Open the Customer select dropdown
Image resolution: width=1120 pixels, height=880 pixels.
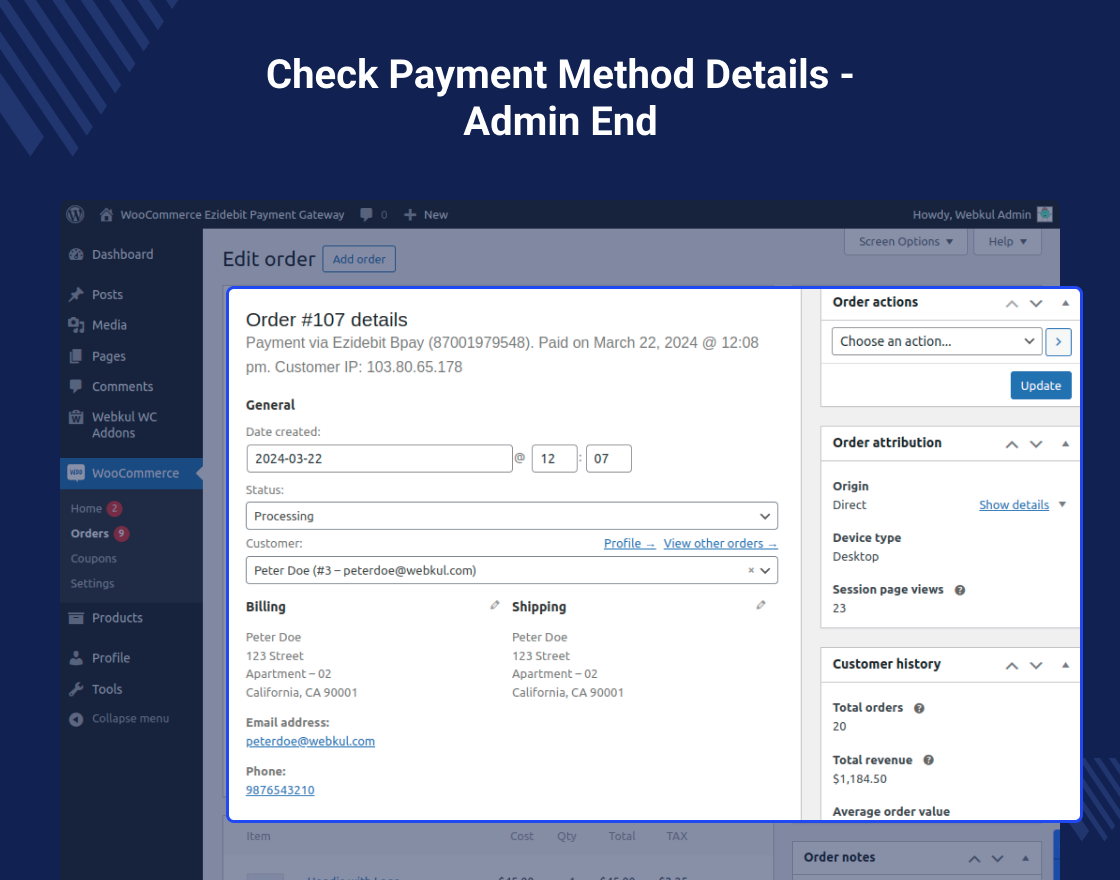tap(511, 570)
